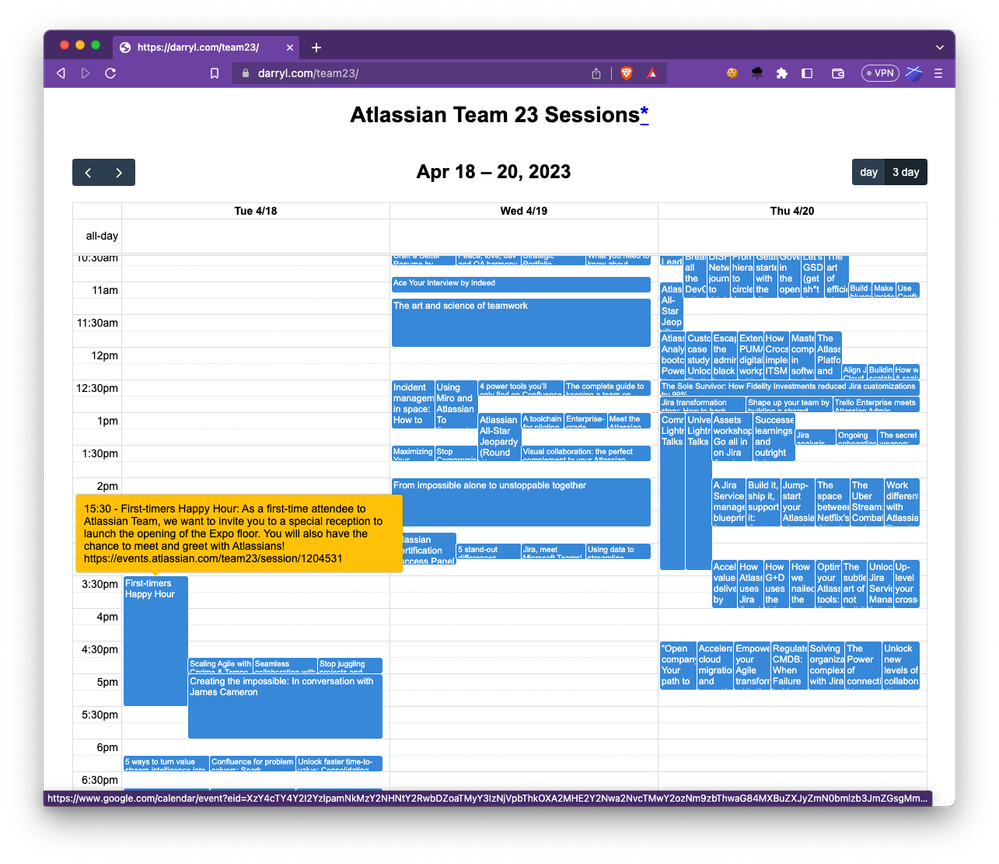Viewport: 999px width, 864px height.
Task: Click the Tue 4/18 column header
Action: click(255, 211)
